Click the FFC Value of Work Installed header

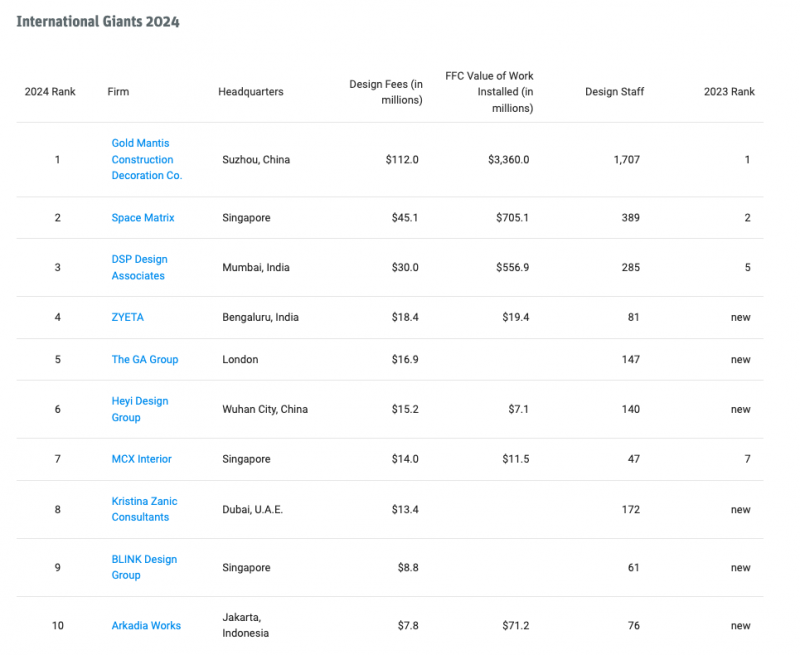489,92
